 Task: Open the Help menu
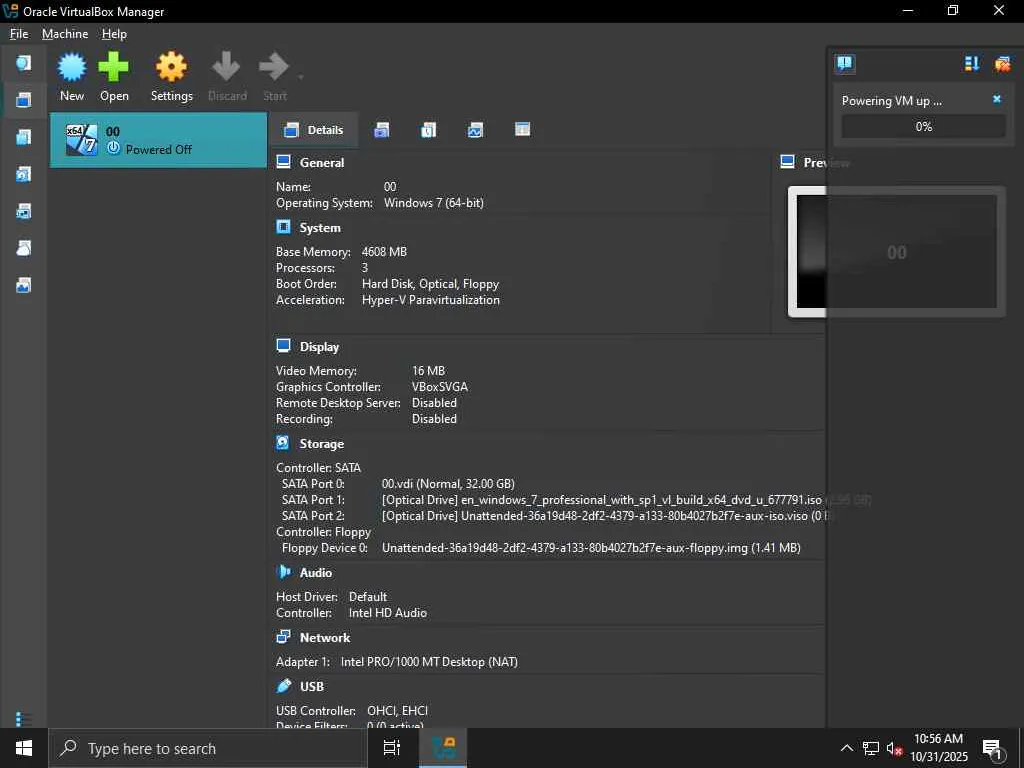(x=114, y=34)
